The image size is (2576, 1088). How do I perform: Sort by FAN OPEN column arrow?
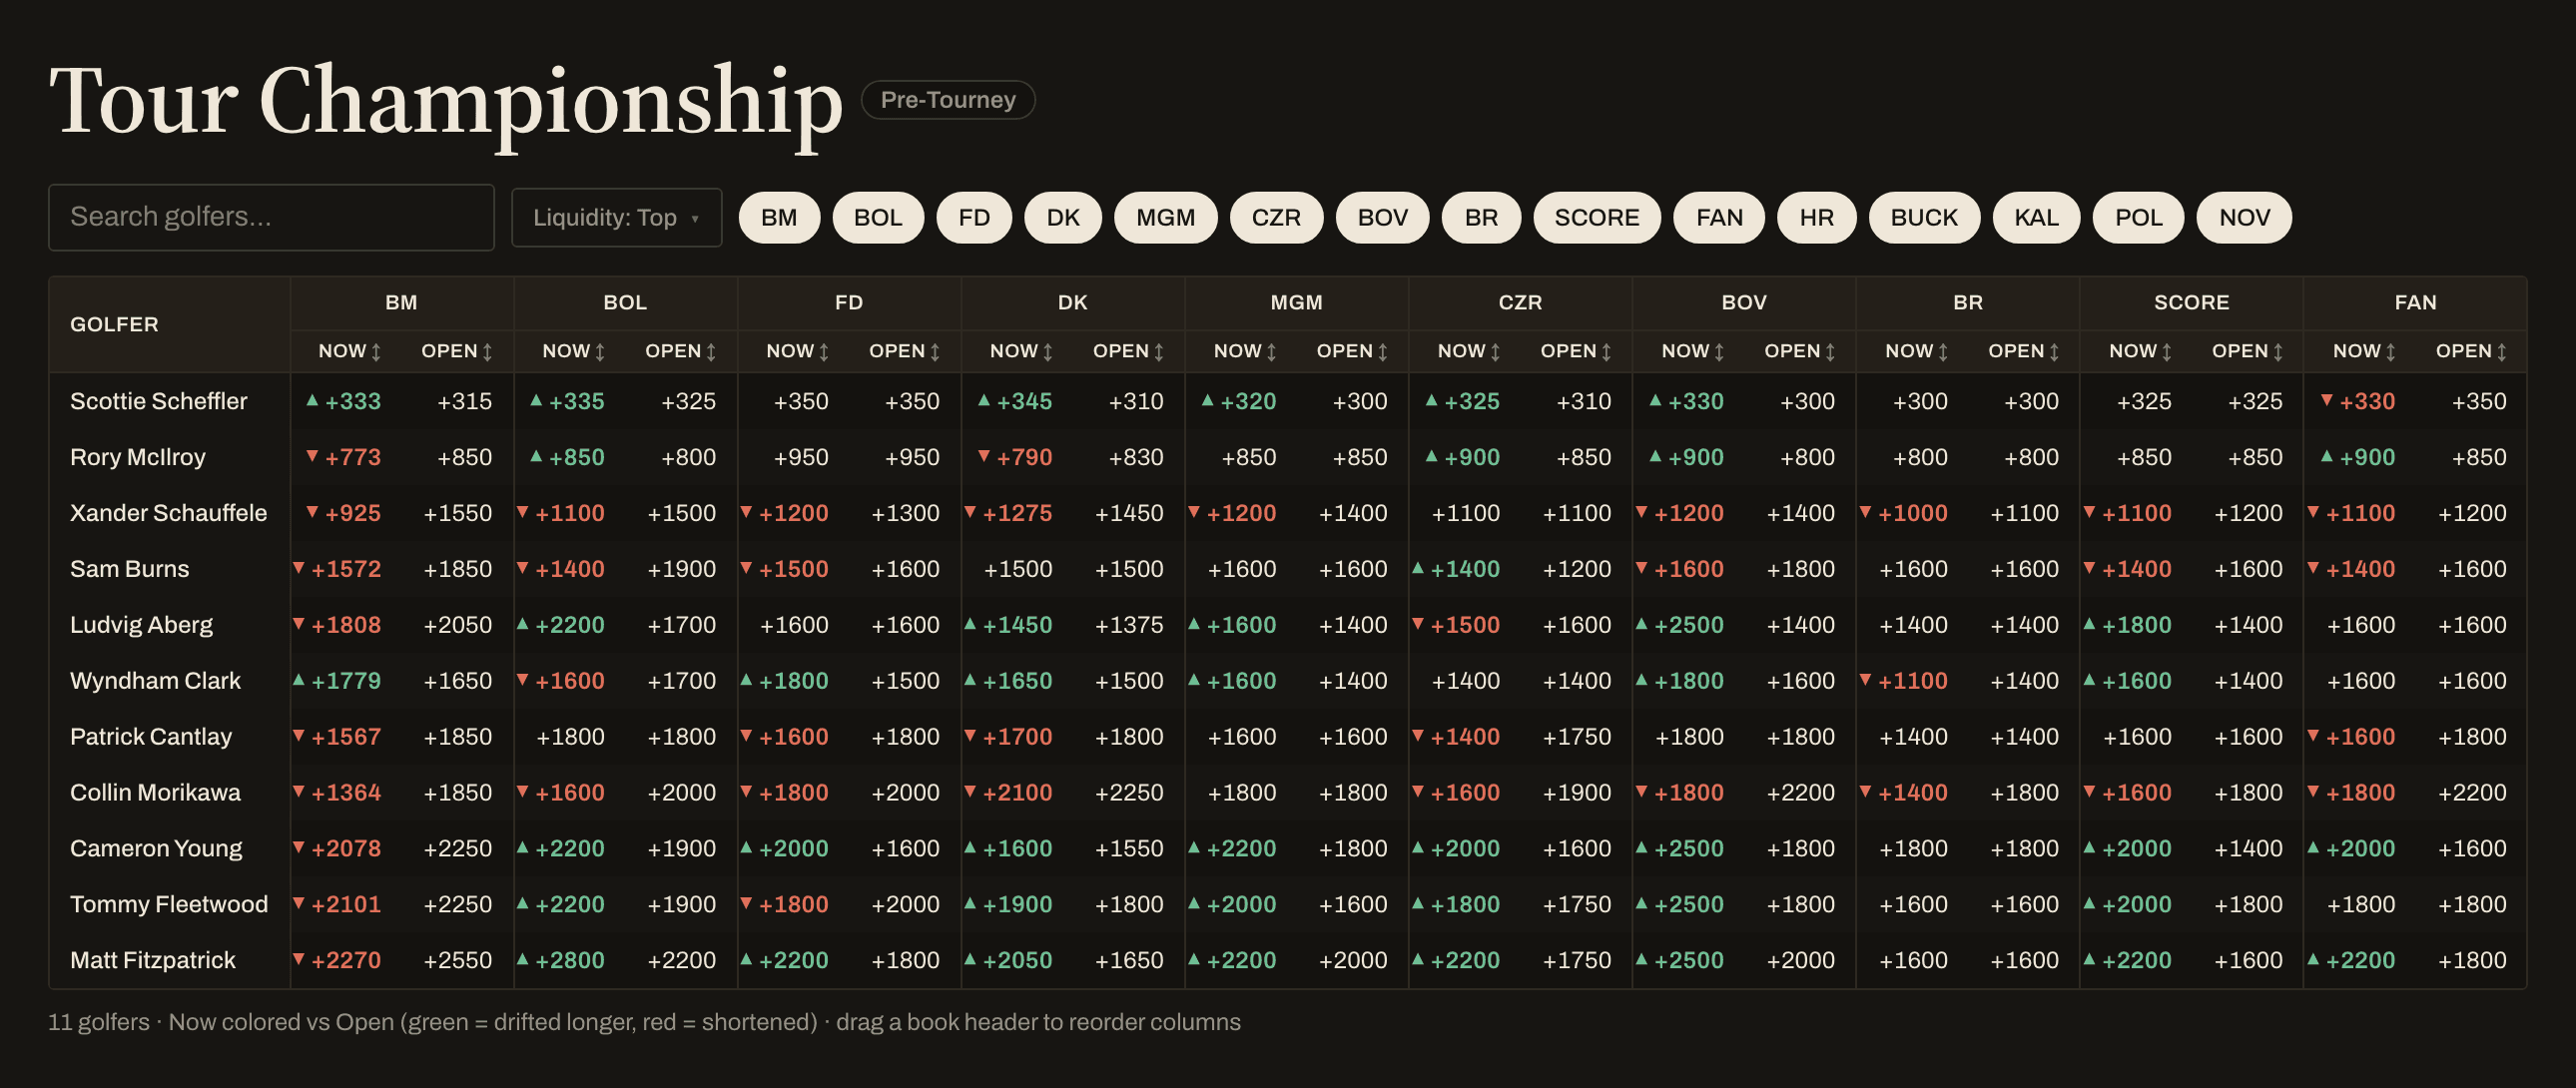click(2503, 352)
